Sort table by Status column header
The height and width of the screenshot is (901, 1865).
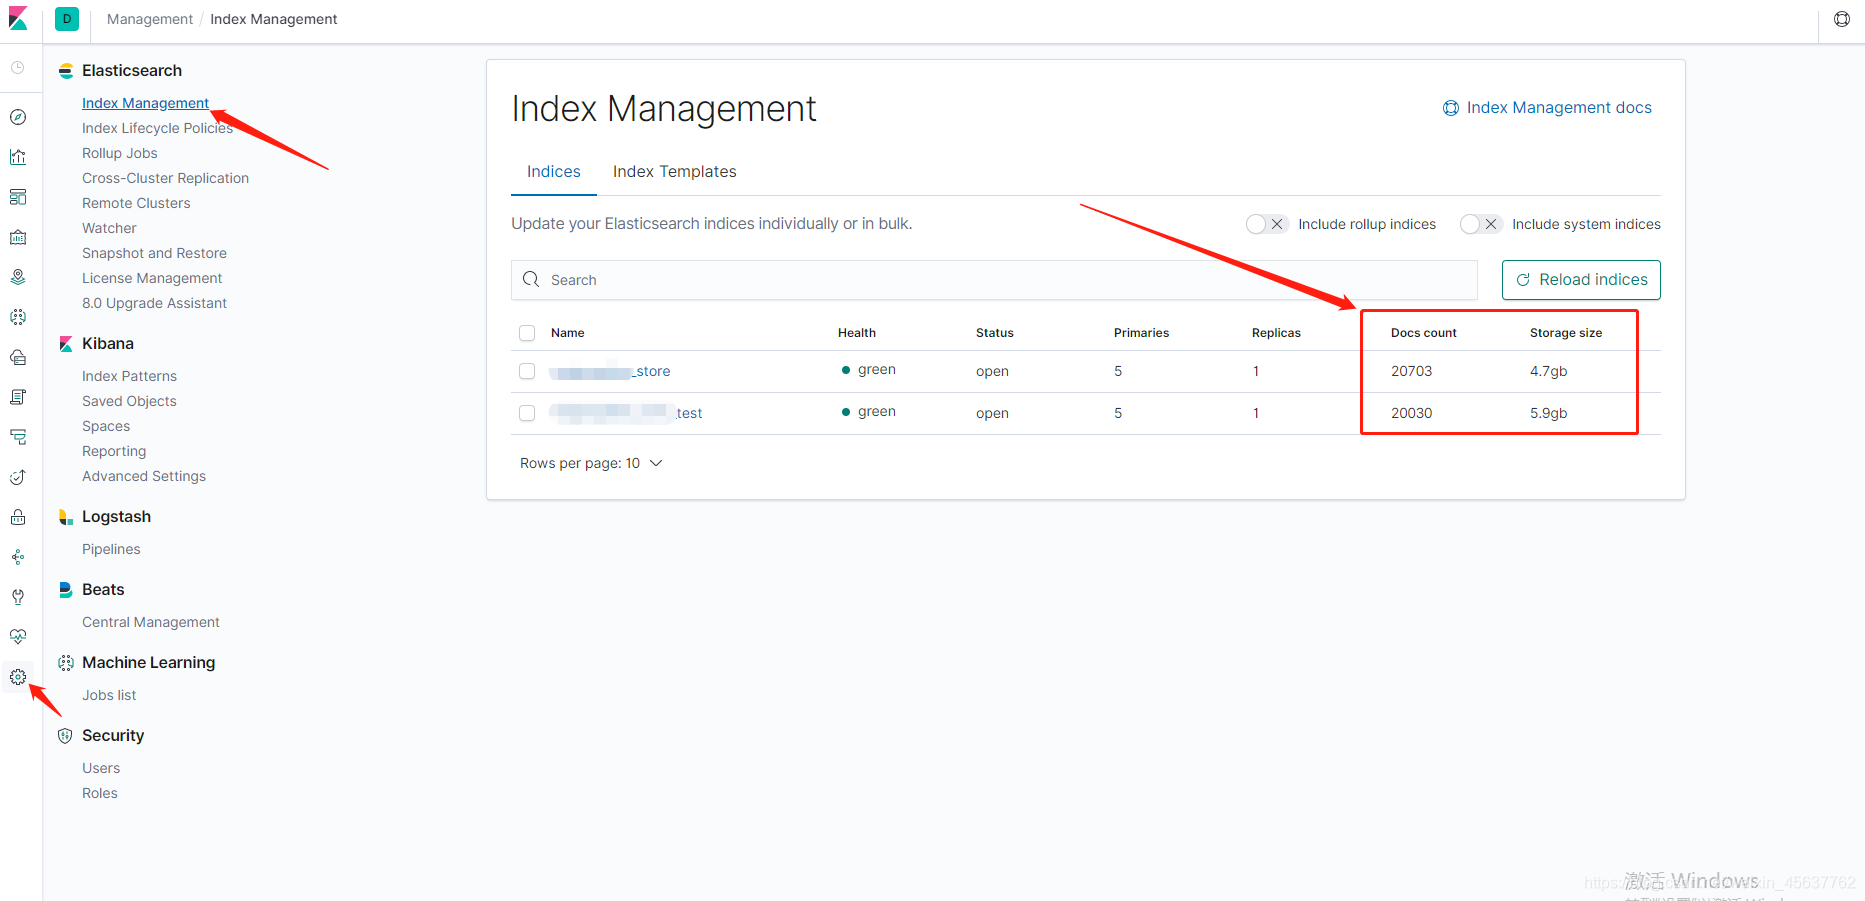click(995, 333)
